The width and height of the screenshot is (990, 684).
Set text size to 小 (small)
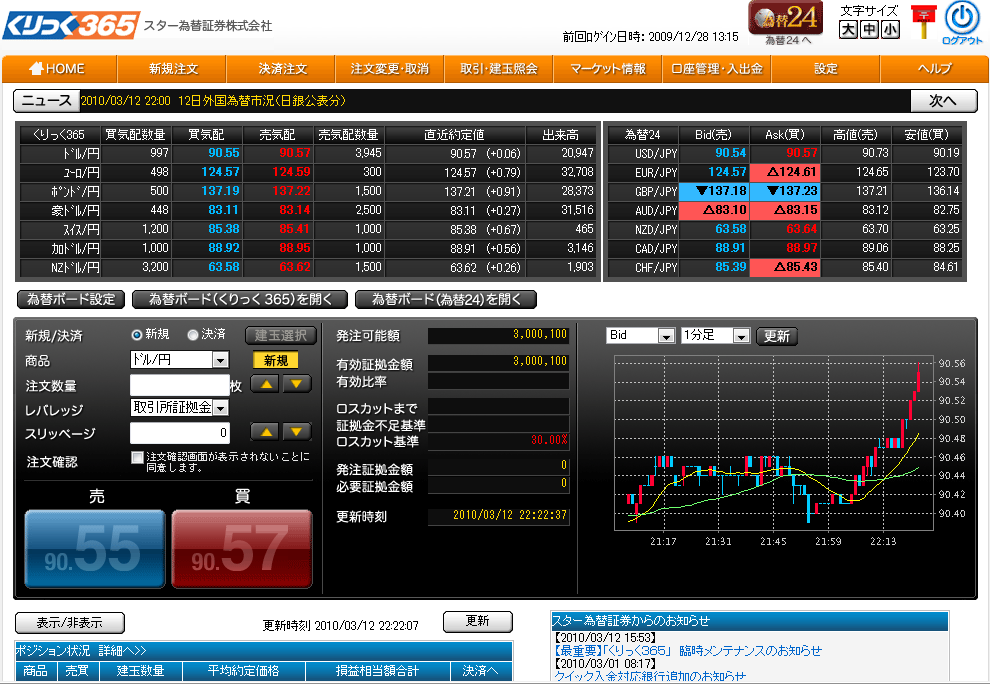[891, 30]
